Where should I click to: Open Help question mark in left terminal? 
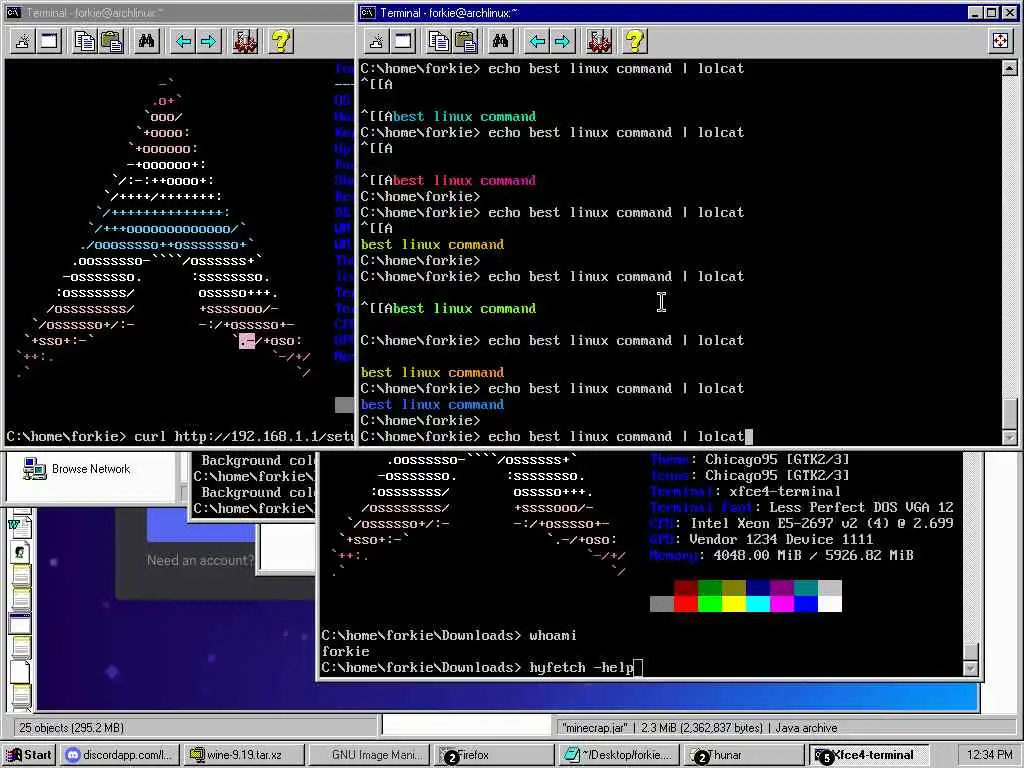(281, 42)
